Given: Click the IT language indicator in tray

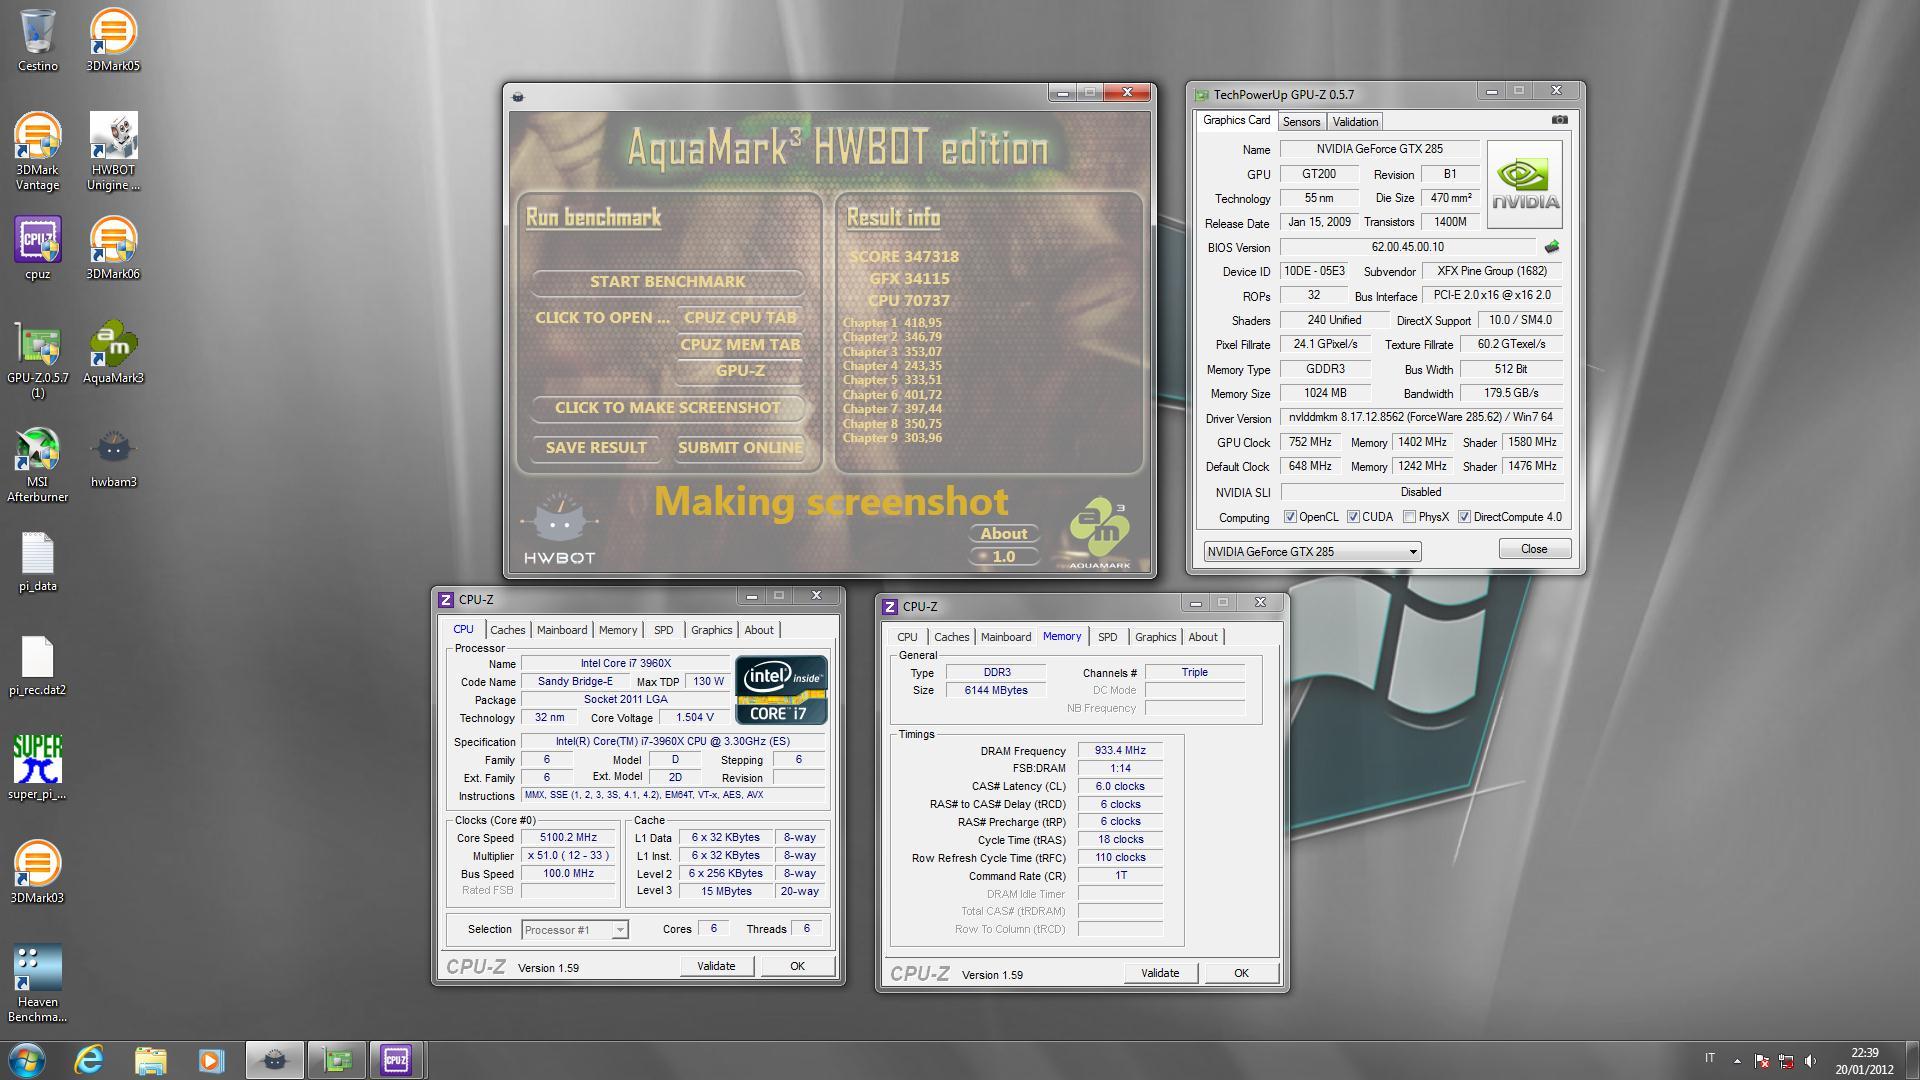Looking at the screenshot, I should point(1709,1058).
